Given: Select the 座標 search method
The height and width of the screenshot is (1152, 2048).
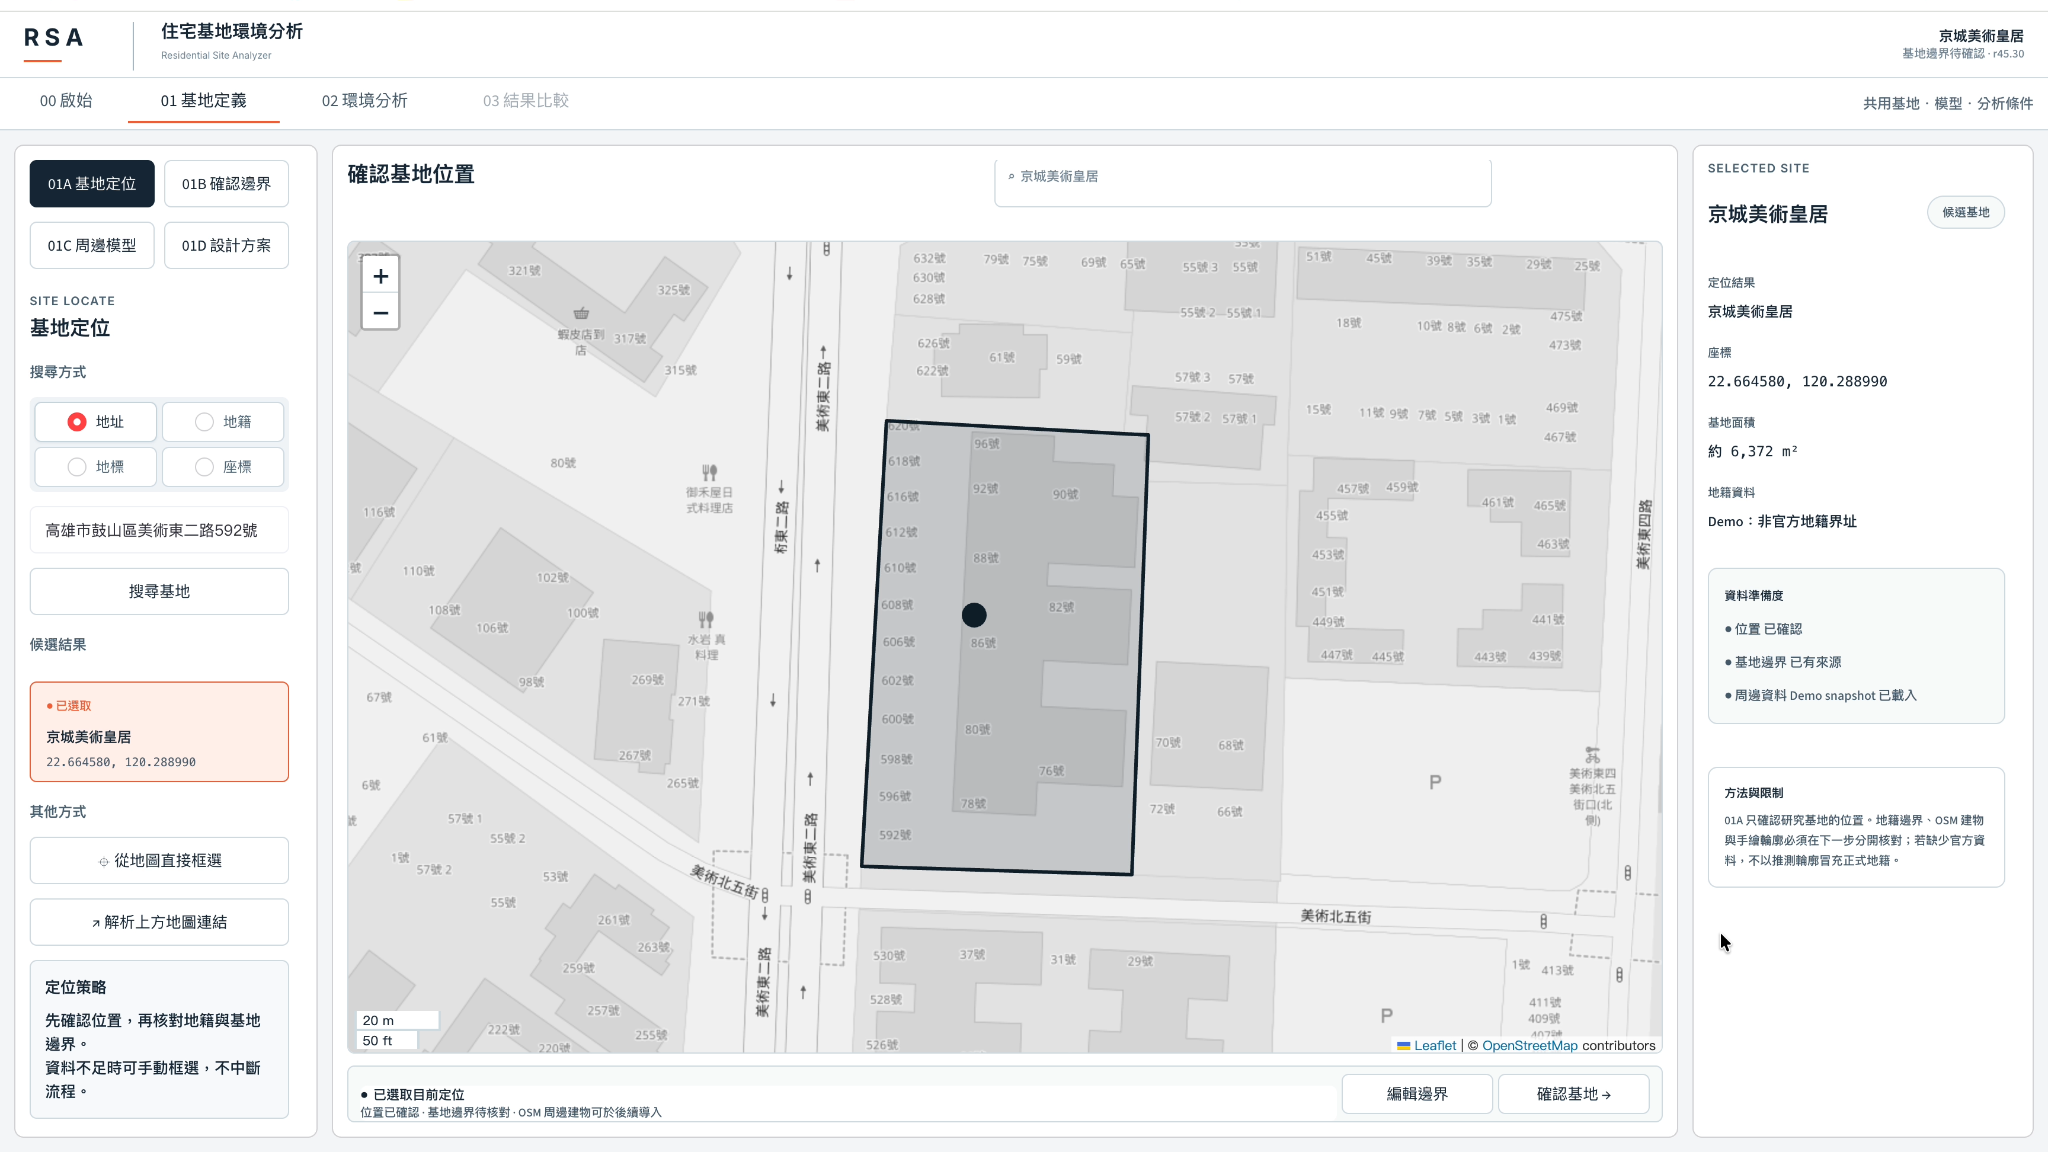Looking at the screenshot, I should click(x=223, y=467).
